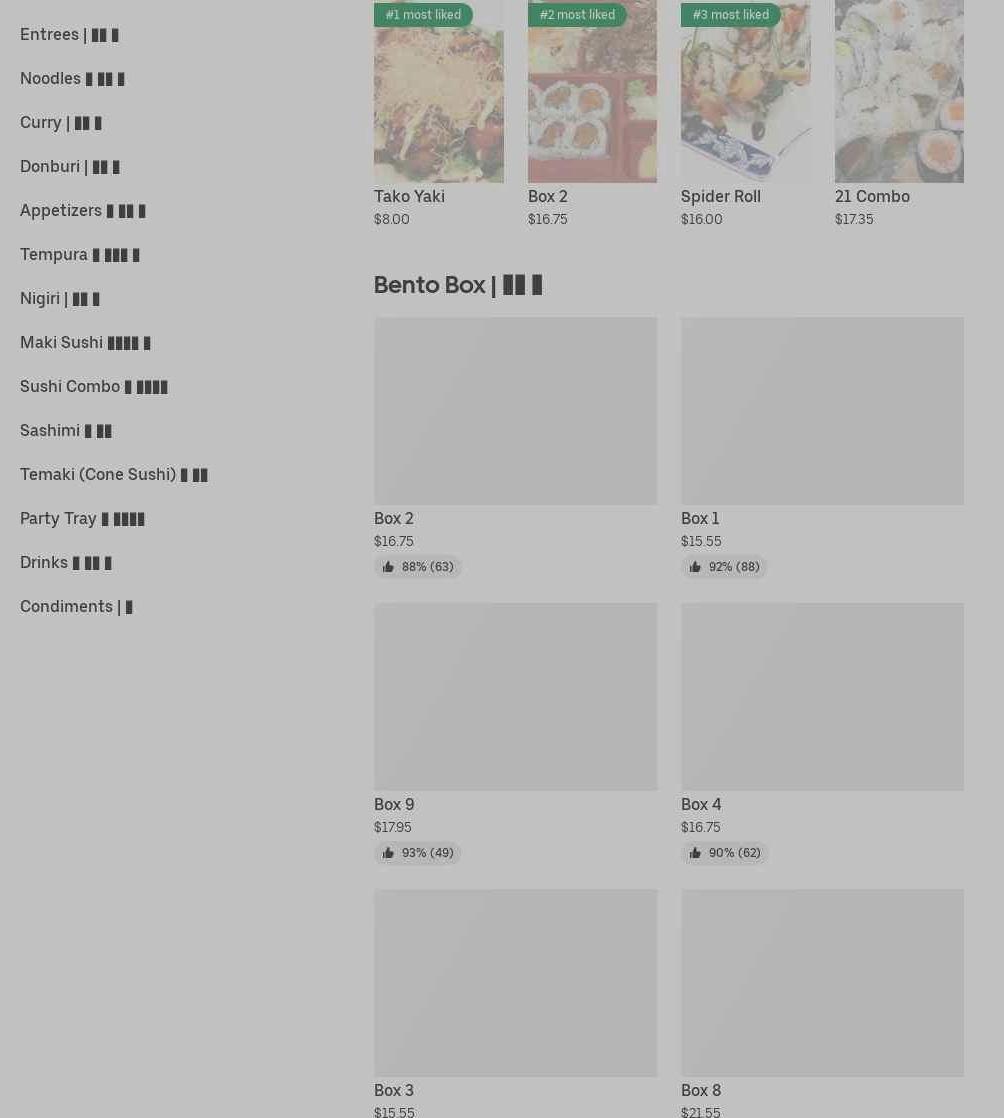Go to the Entrees menu section

pos(69,34)
